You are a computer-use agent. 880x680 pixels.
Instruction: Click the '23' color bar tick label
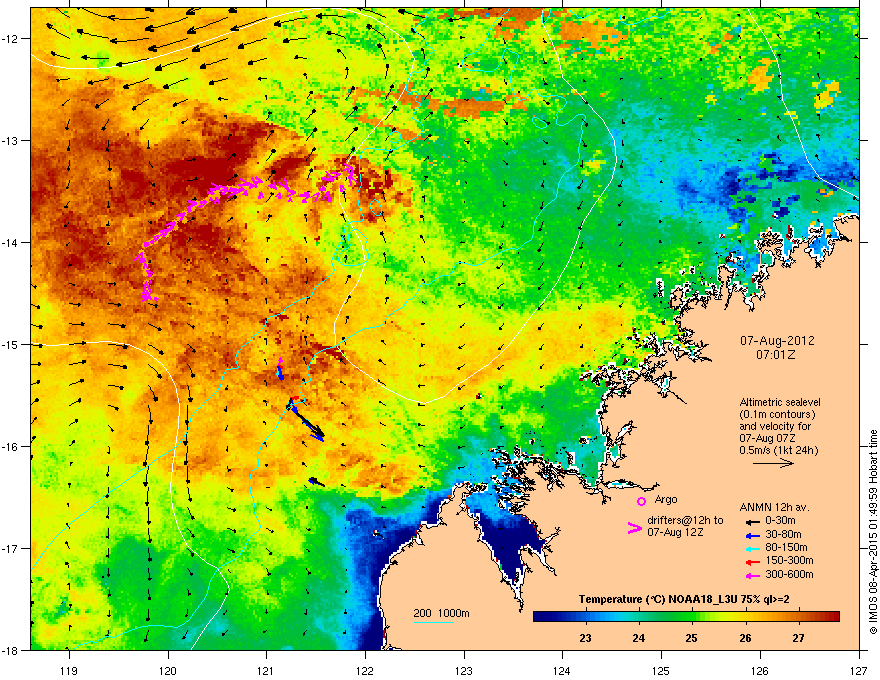pyautogui.click(x=585, y=638)
